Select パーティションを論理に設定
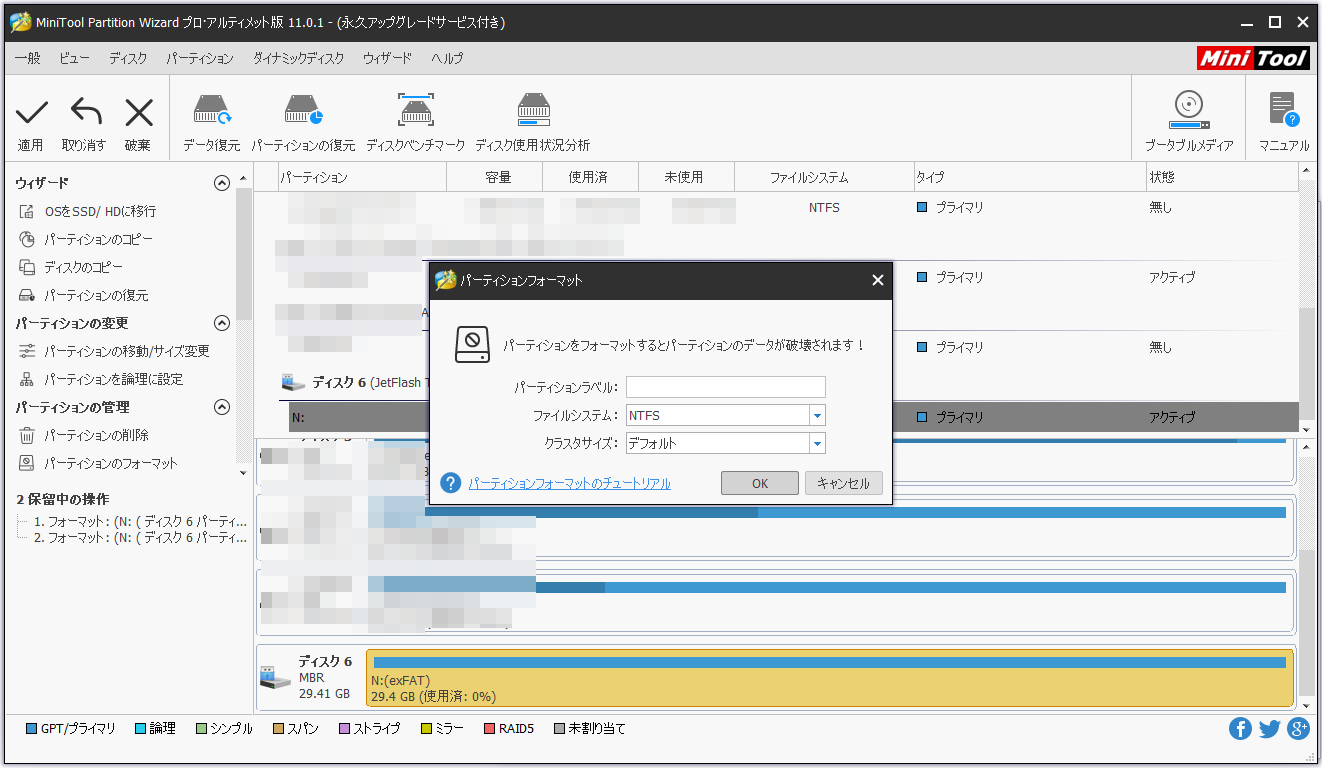 click(114, 380)
